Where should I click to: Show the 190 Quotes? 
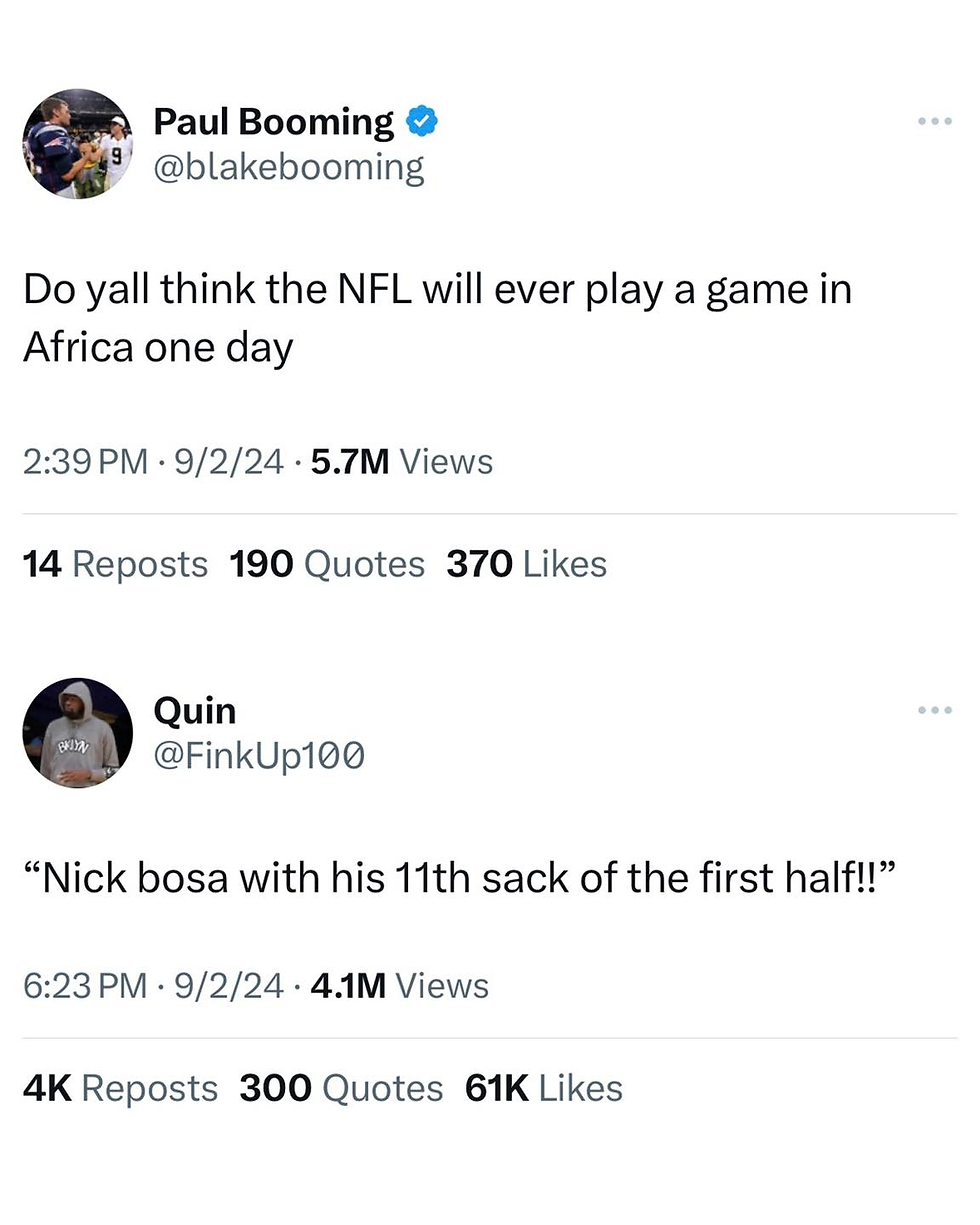tap(327, 565)
